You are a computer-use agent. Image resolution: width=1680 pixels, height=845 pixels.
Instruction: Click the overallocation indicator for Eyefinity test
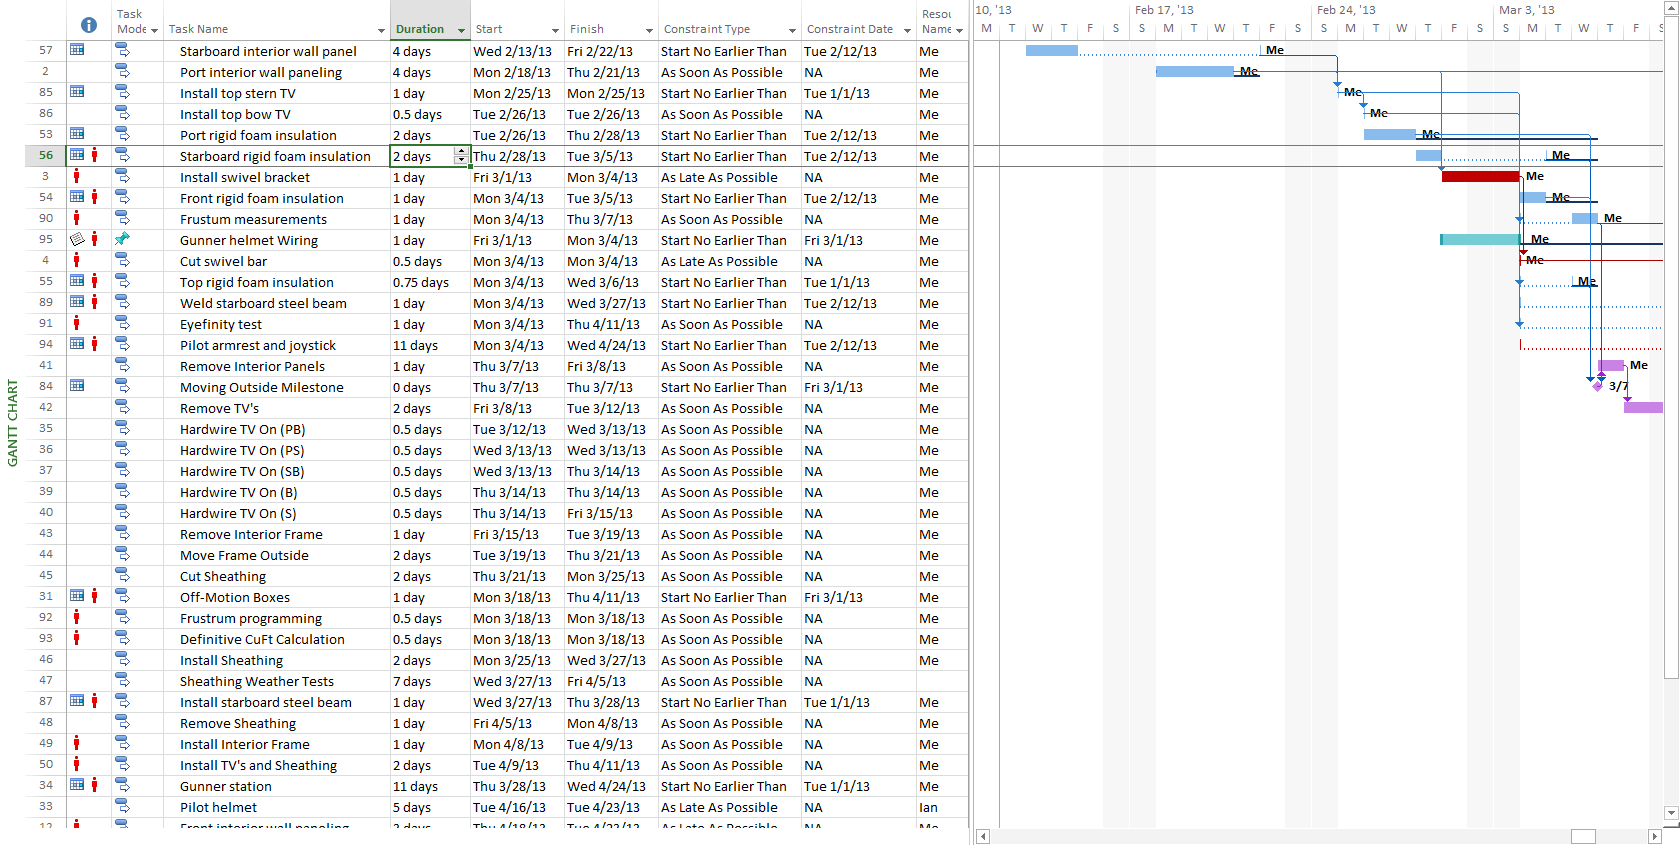[77, 323]
